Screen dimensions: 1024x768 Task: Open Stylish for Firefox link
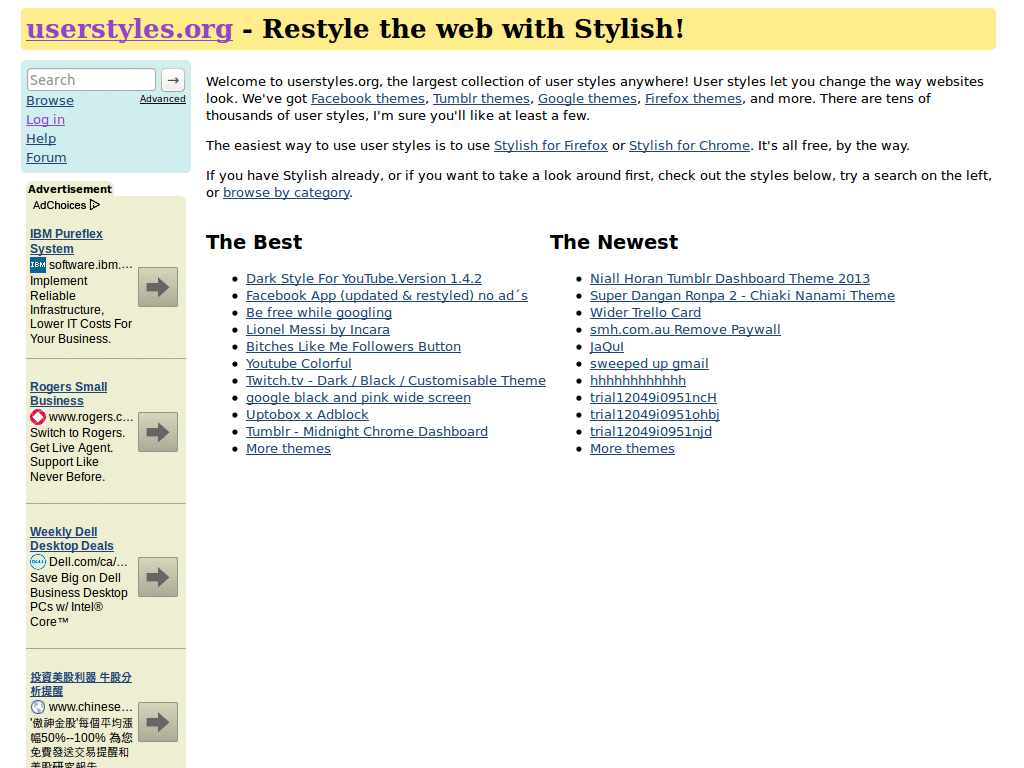(x=551, y=146)
